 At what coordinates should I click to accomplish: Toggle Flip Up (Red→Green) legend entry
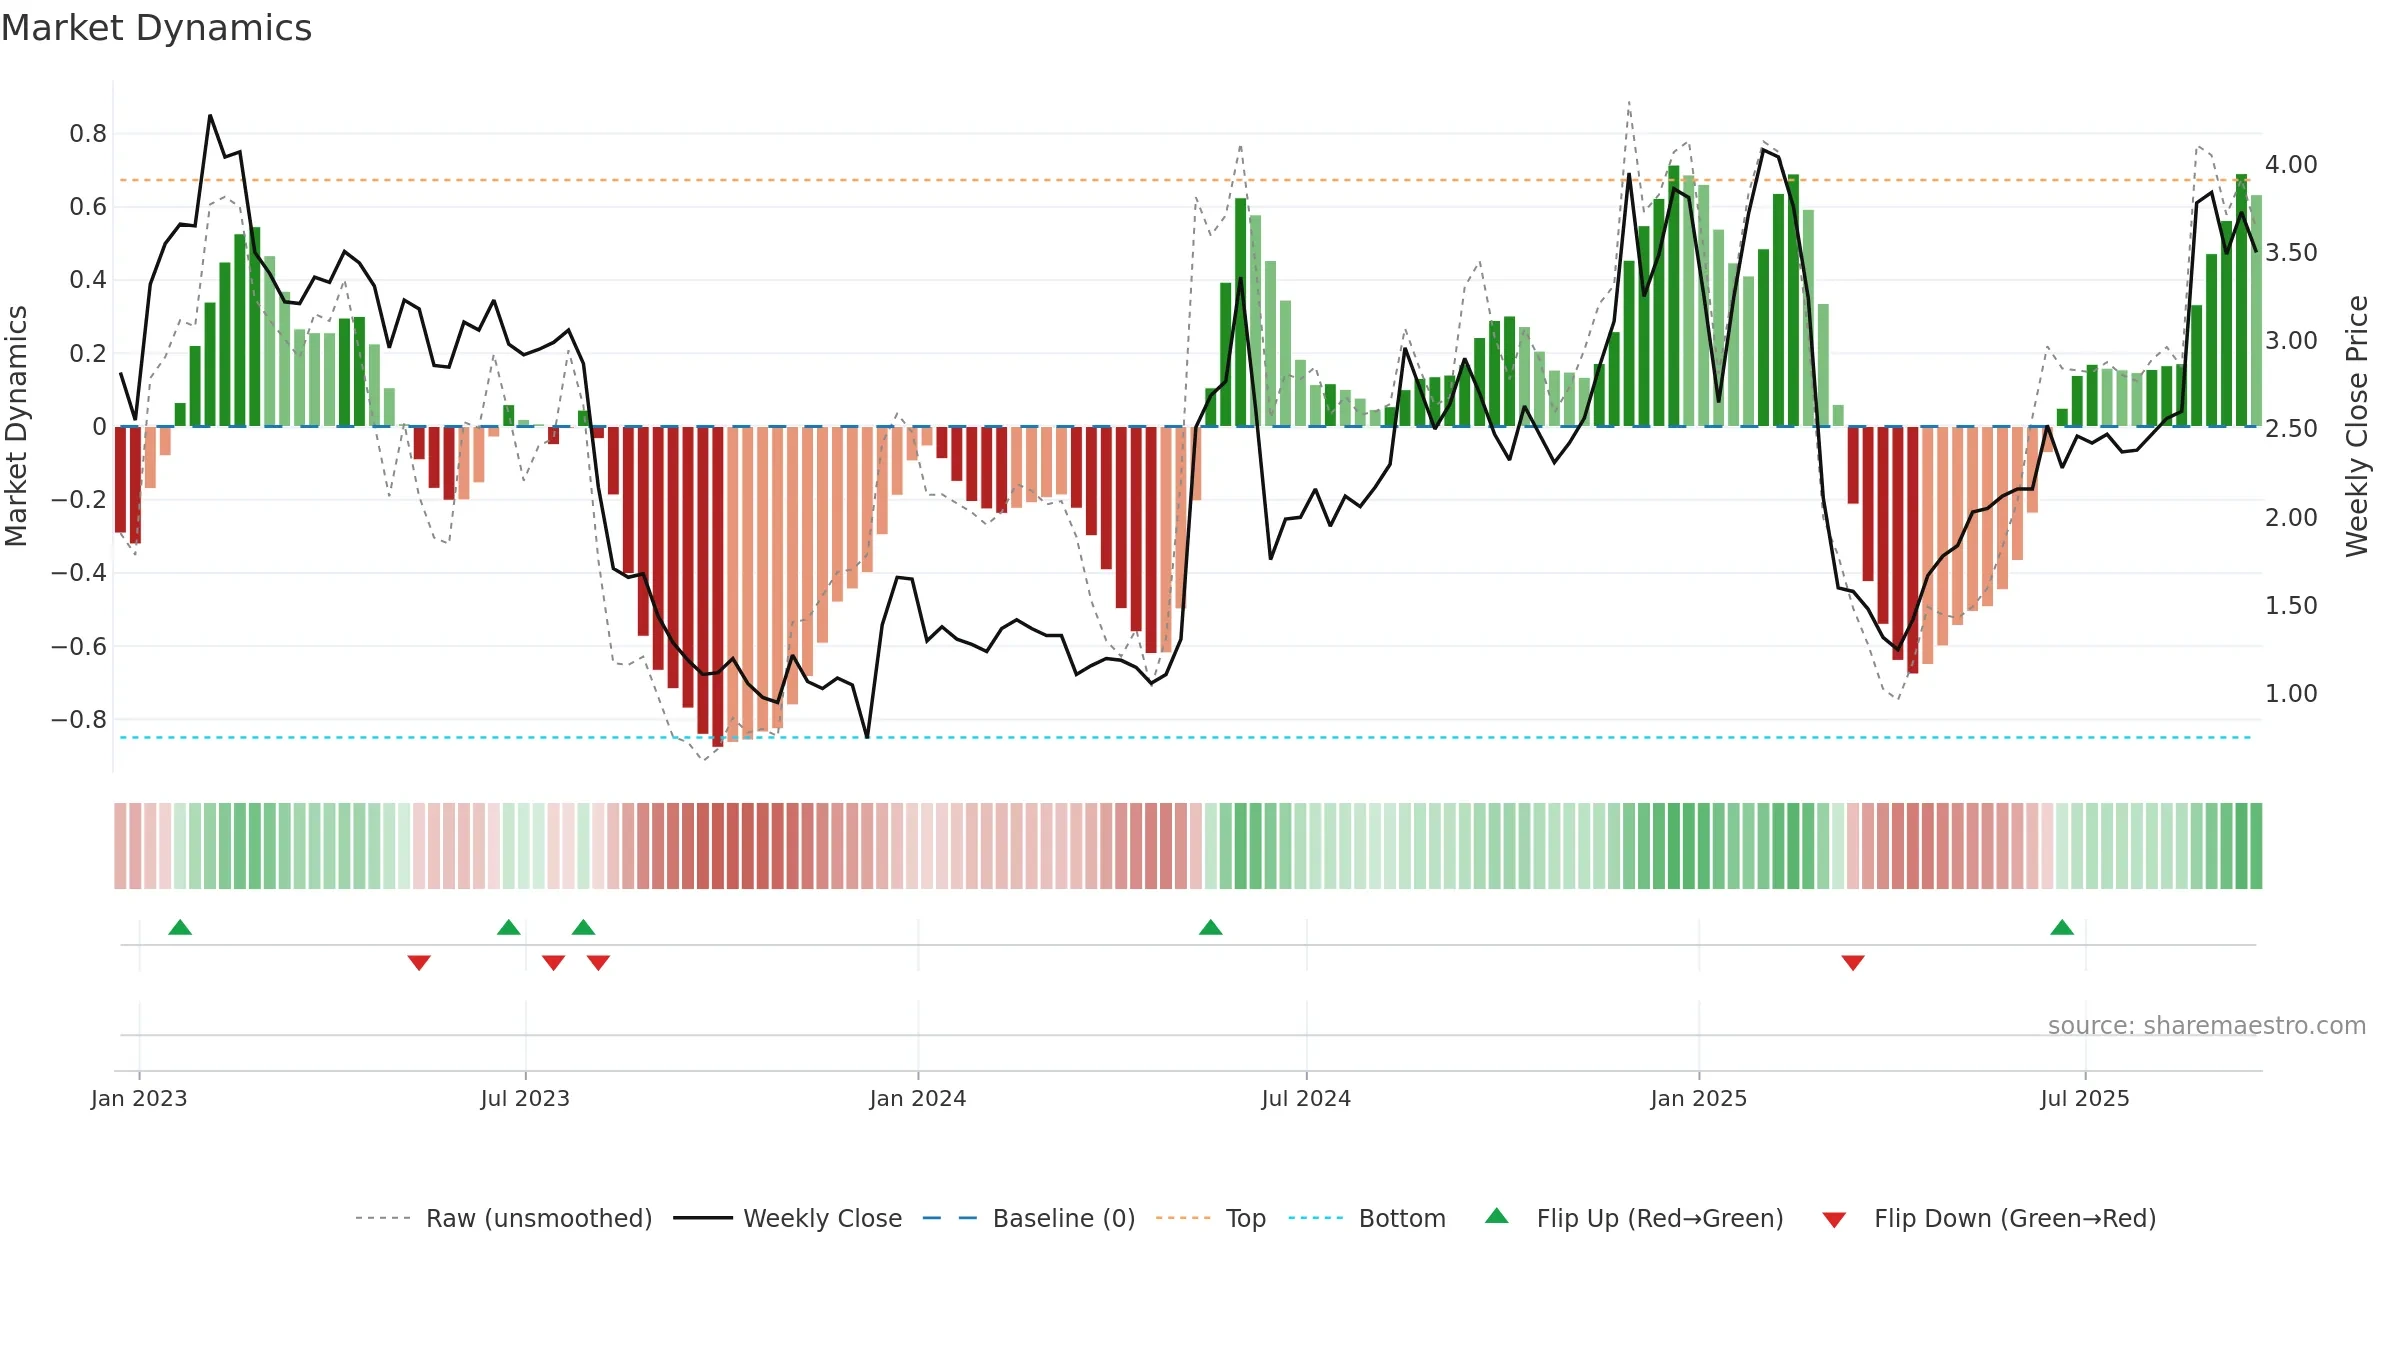(1634, 1218)
